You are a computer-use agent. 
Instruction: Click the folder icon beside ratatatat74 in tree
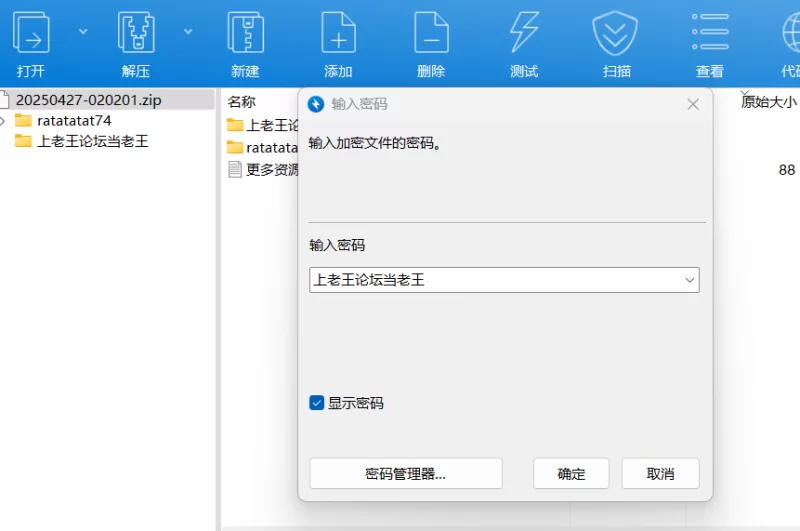pyautogui.click(x=23, y=120)
